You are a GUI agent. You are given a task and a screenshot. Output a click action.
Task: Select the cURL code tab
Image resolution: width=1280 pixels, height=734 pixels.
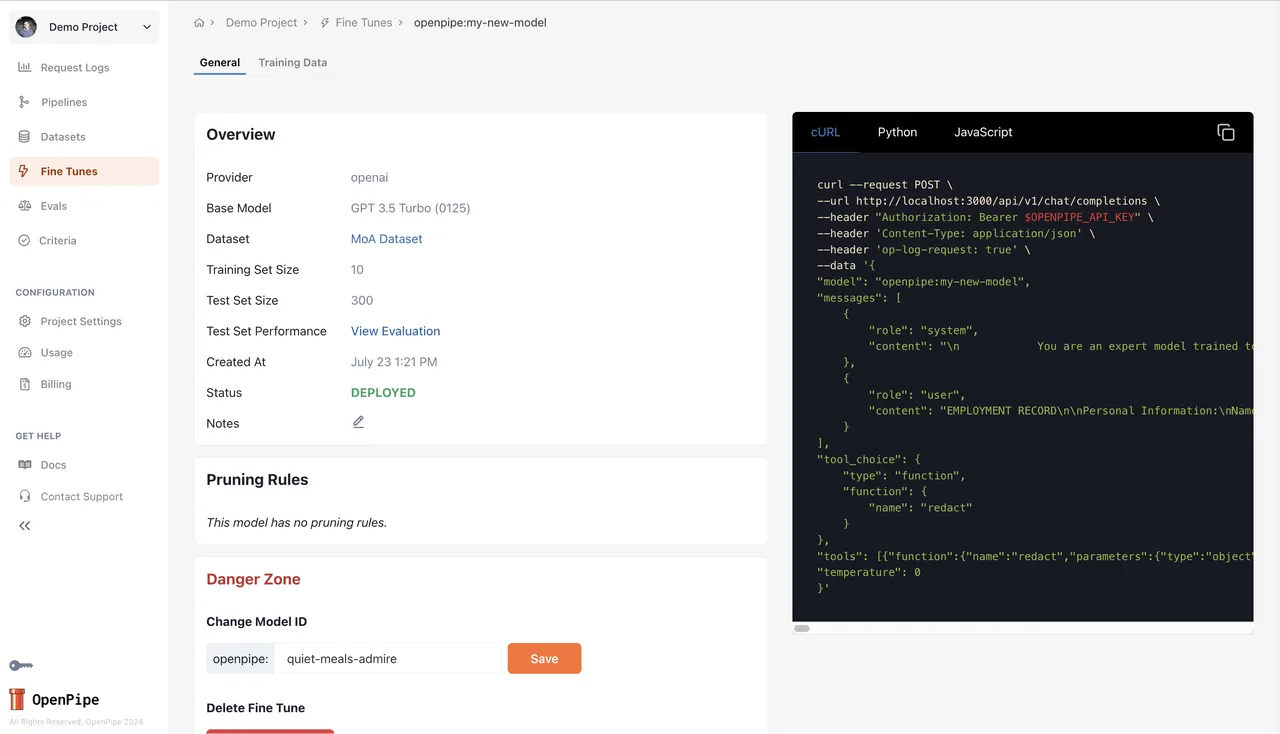coord(826,132)
